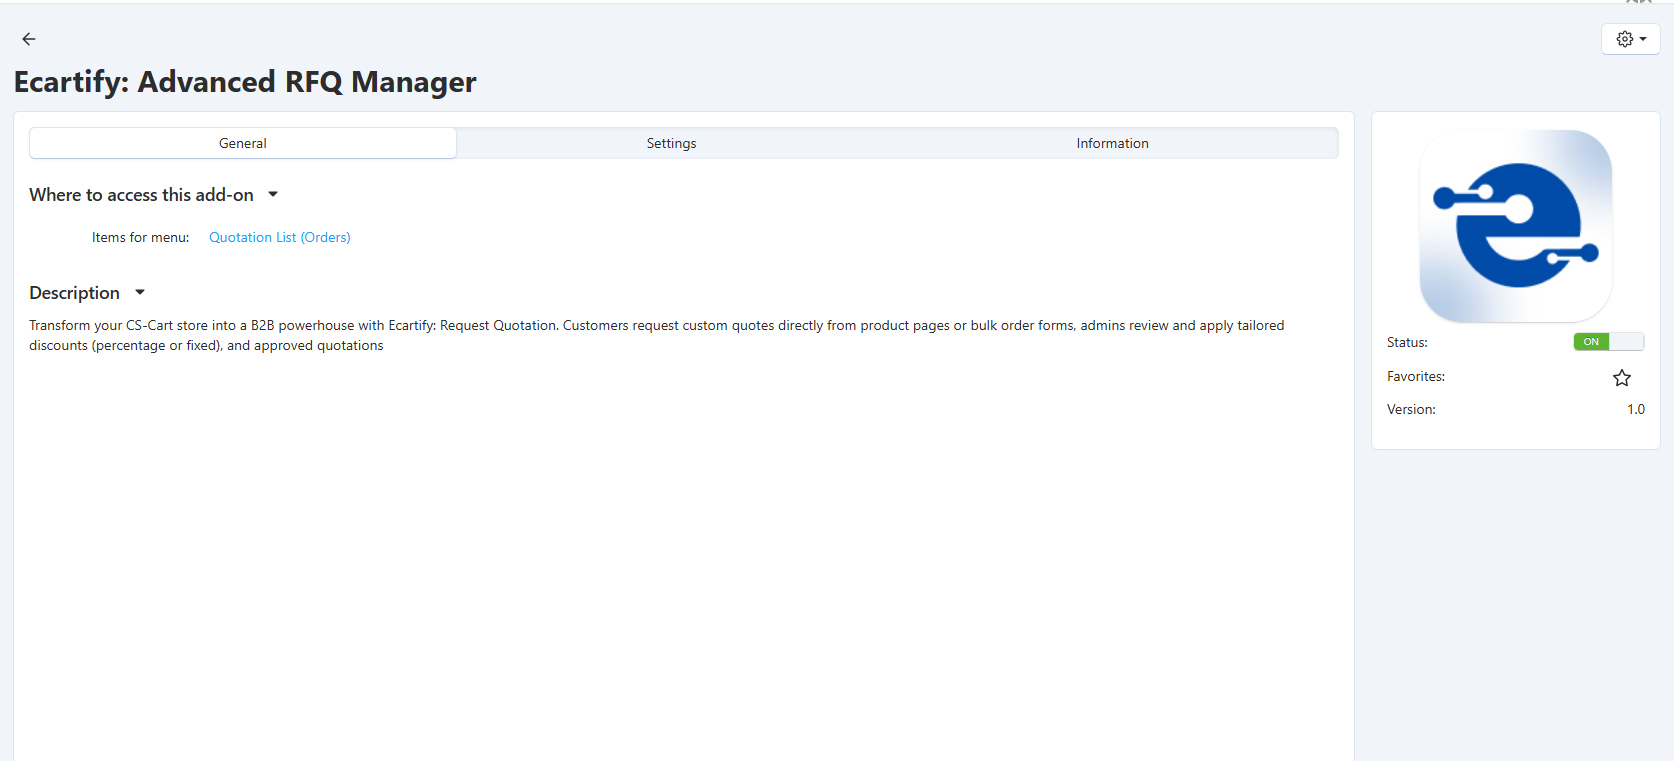The height and width of the screenshot is (761, 1674).
Task: Open the Quotation List (Orders) link
Action: click(279, 237)
